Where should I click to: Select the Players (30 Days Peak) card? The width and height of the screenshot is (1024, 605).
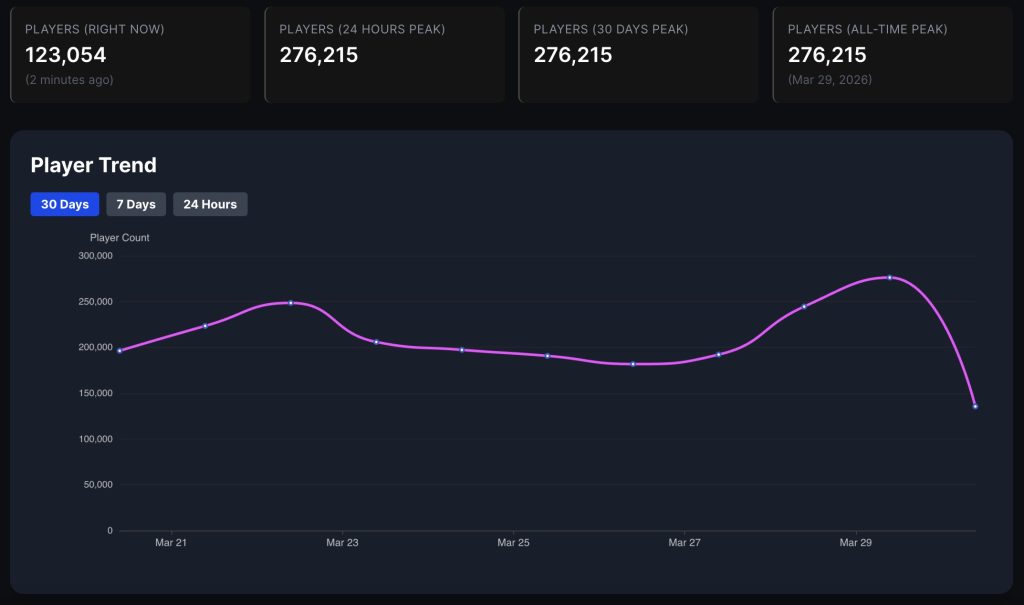point(638,54)
